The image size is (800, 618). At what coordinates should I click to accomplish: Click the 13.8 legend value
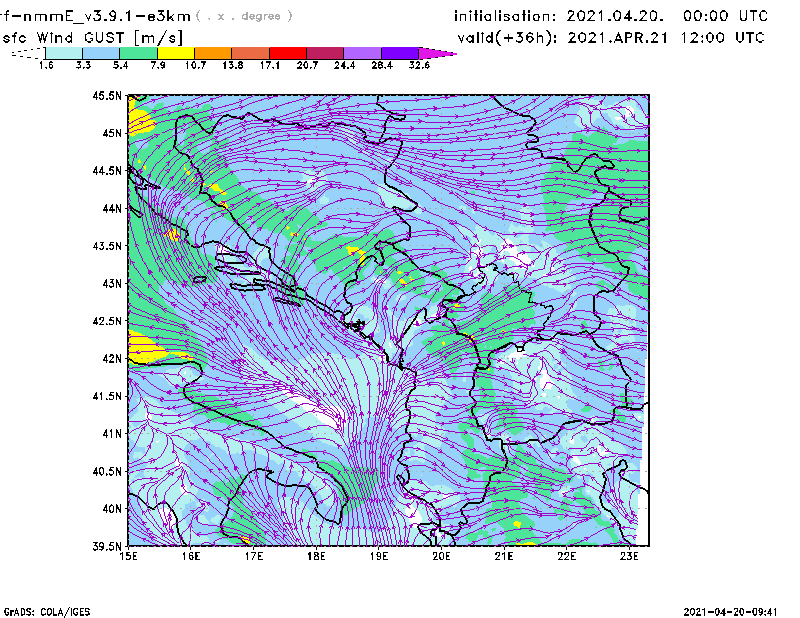[x=233, y=65]
